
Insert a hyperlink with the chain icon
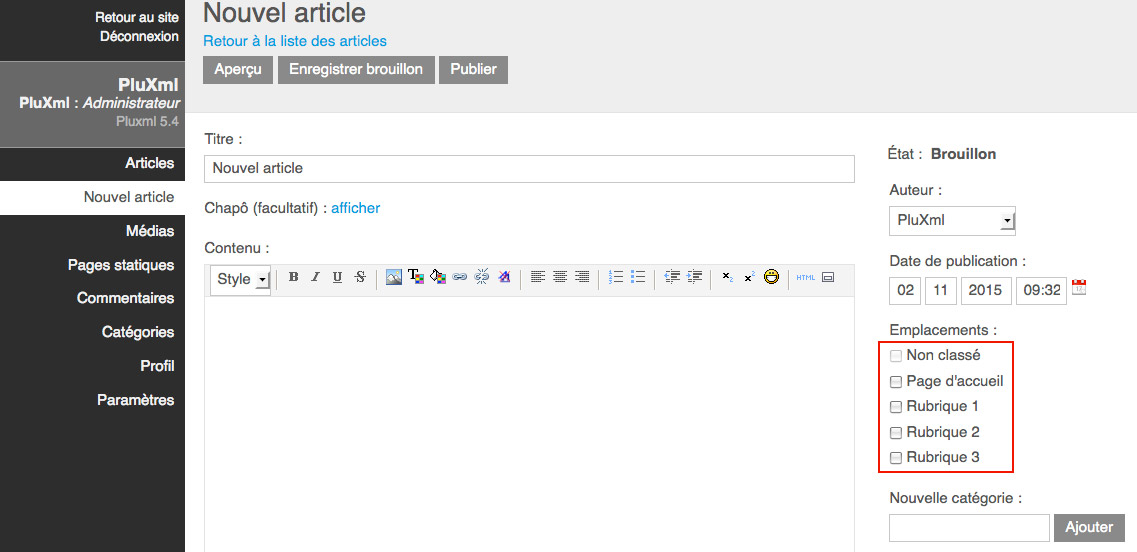(x=460, y=278)
